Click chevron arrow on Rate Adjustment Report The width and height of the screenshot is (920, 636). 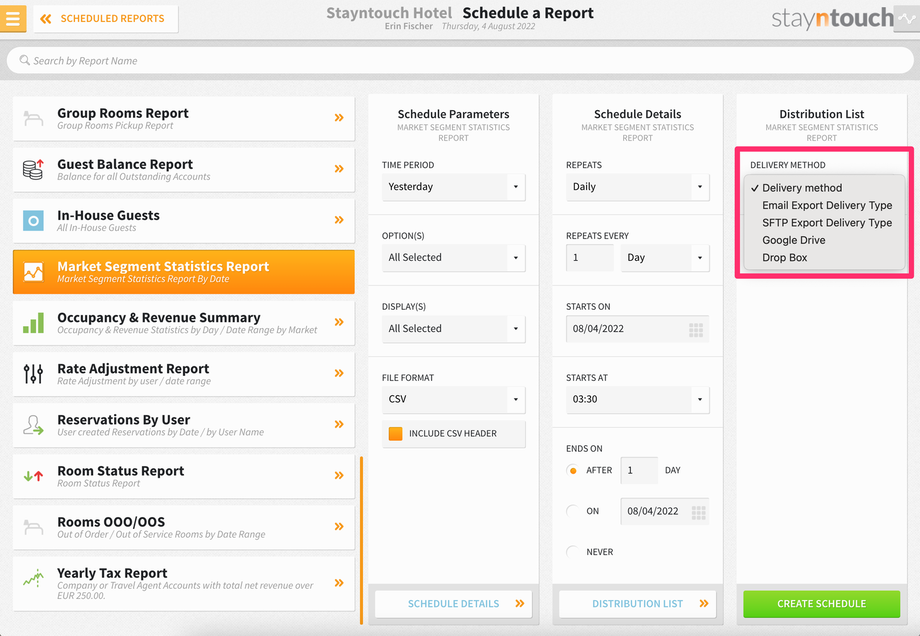(x=339, y=373)
